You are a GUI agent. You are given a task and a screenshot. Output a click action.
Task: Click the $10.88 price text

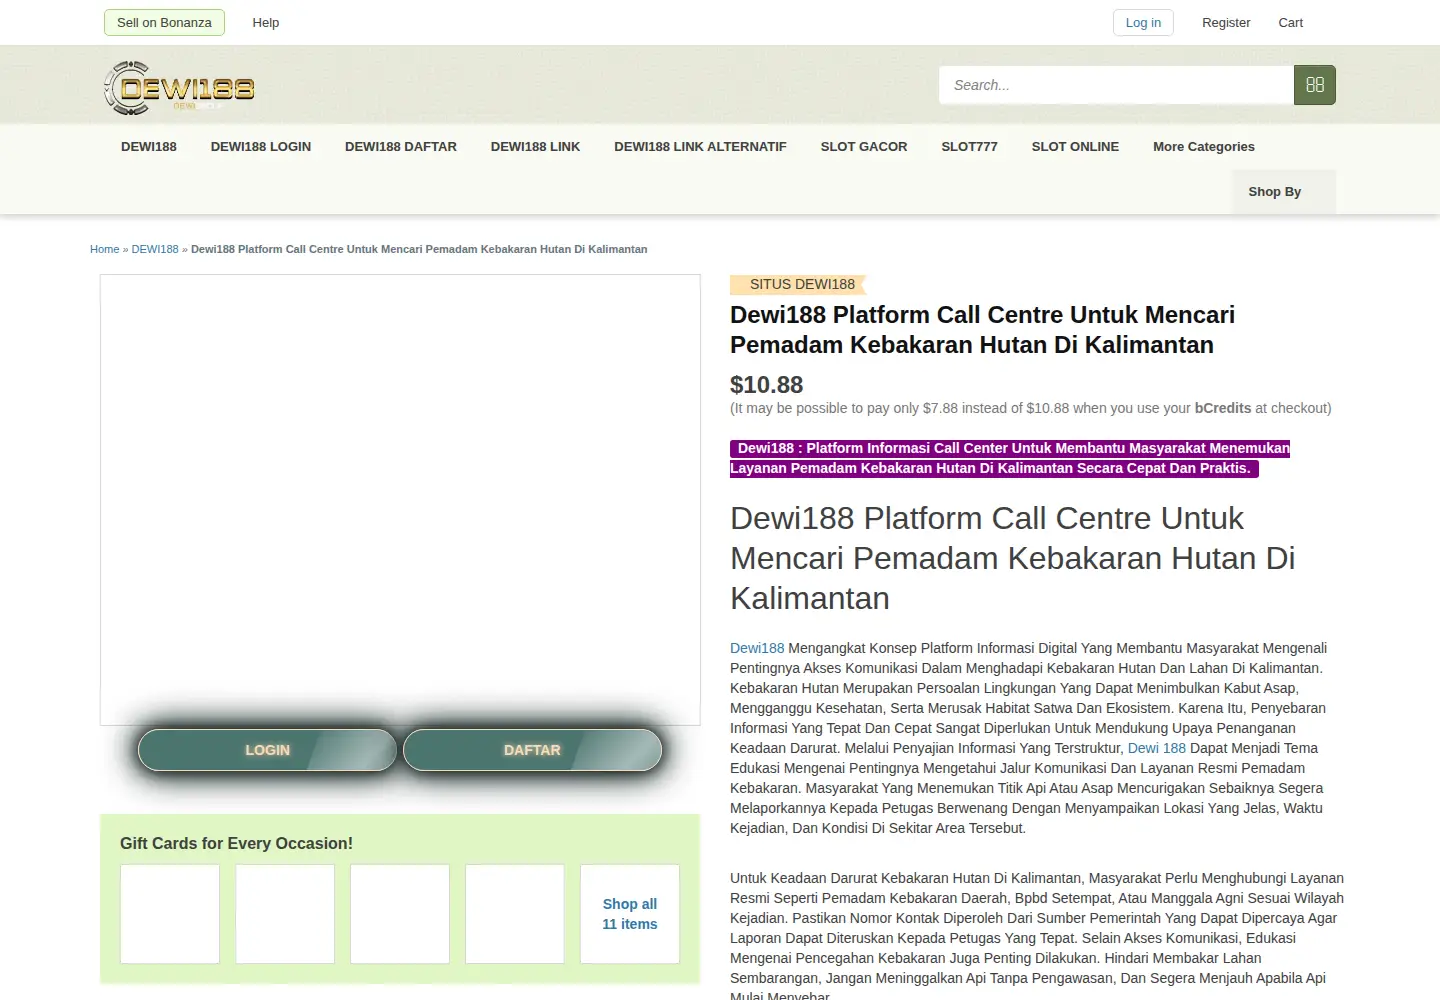point(766,385)
